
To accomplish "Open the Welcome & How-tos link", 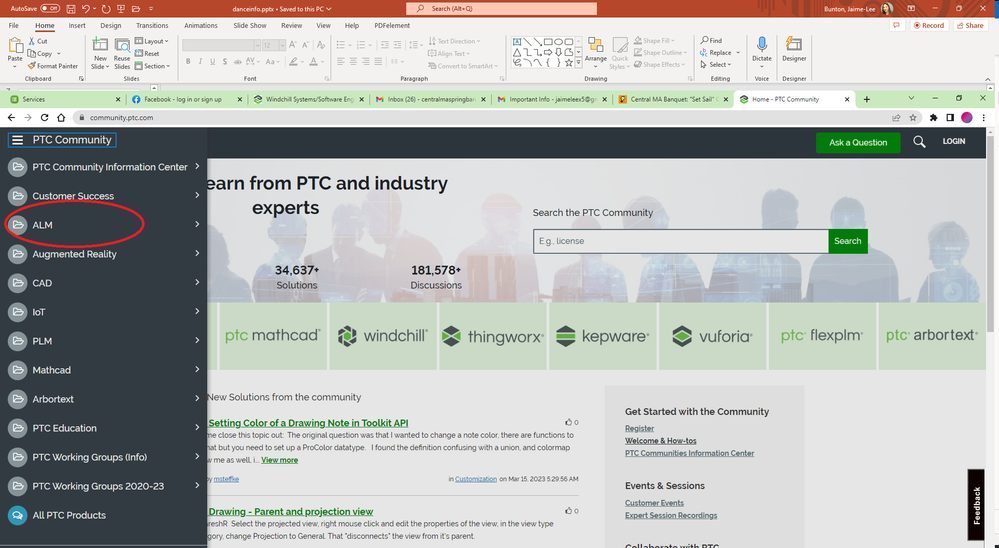I will (663, 440).
